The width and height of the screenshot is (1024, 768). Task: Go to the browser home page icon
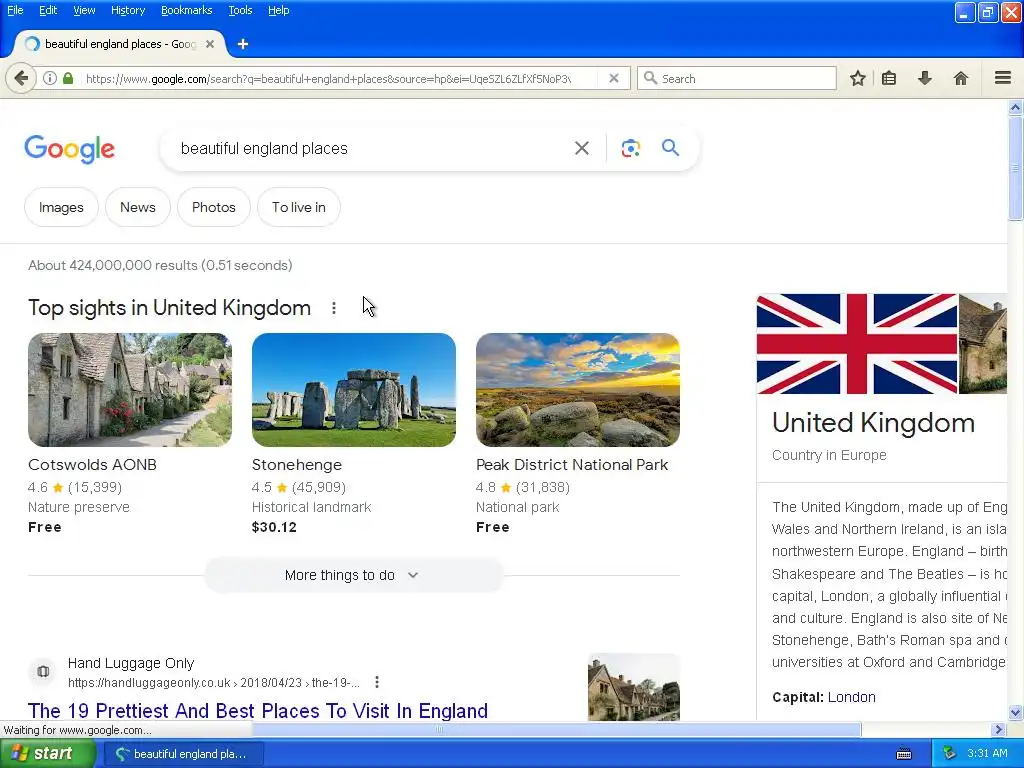pos(961,78)
